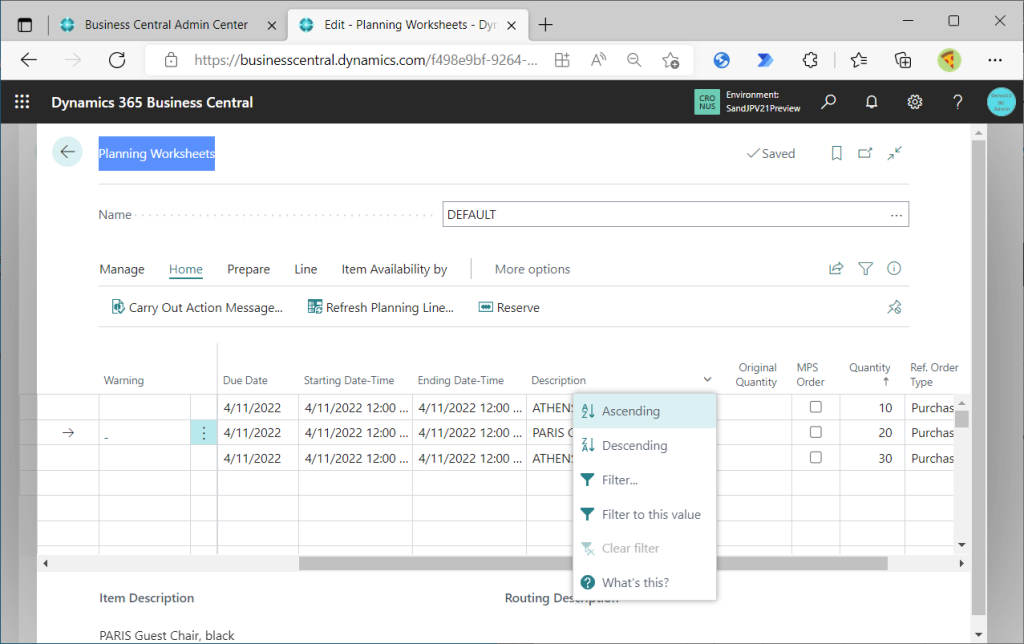
Task: View site information lock icon
Action: click(x=171, y=60)
